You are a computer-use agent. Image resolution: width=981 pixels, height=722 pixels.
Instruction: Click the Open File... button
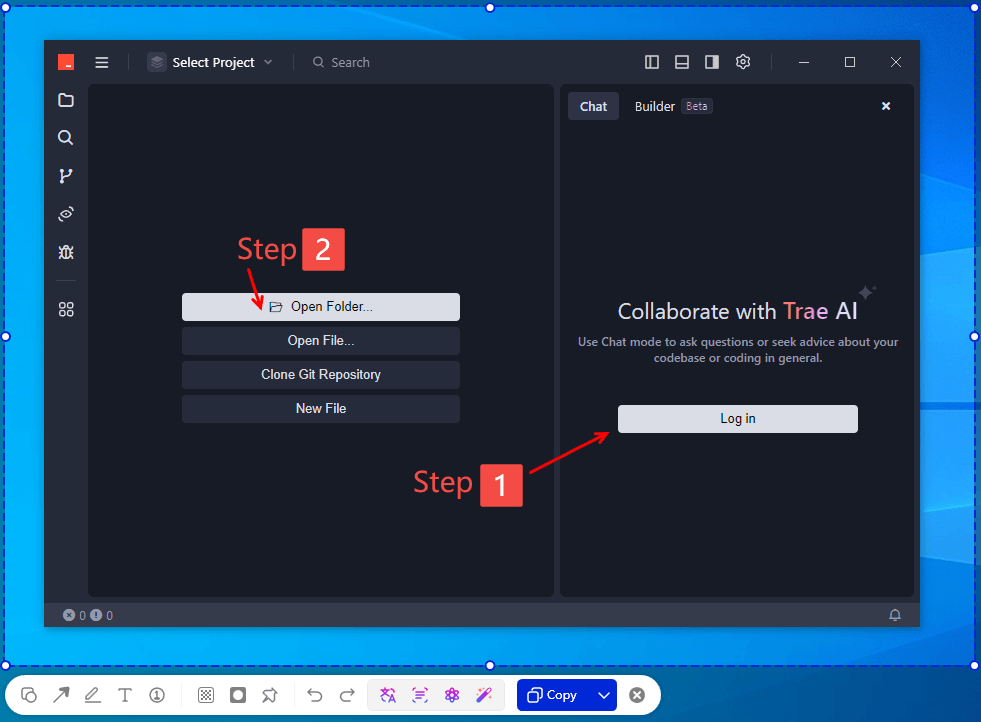pos(321,340)
